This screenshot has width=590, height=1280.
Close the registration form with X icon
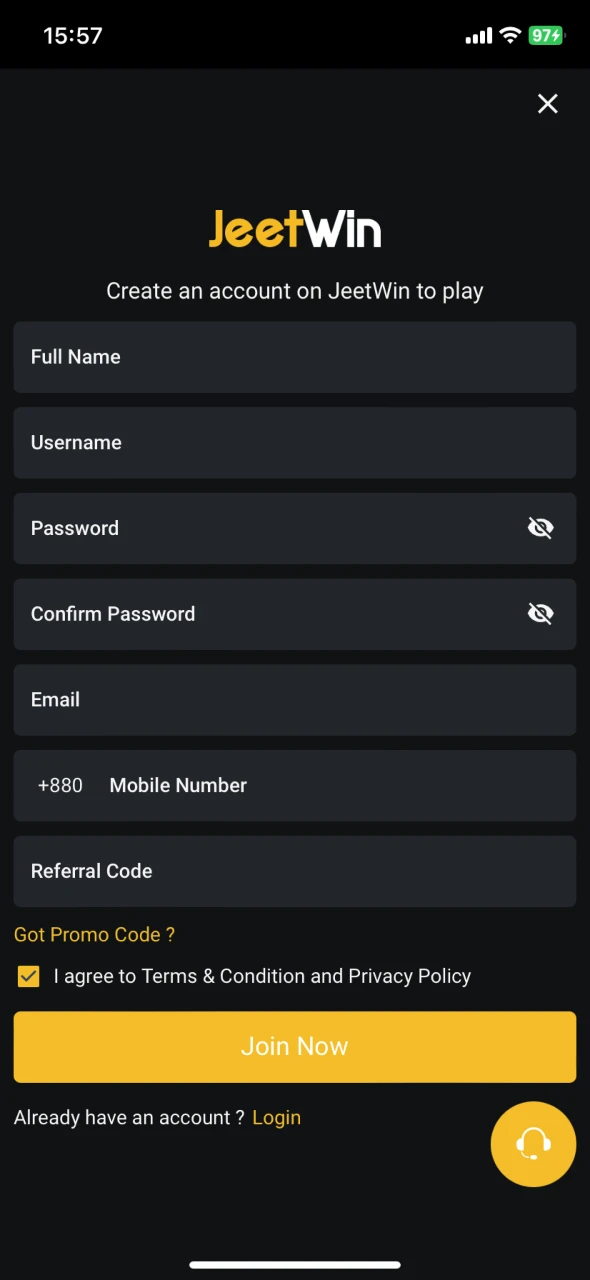point(547,103)
